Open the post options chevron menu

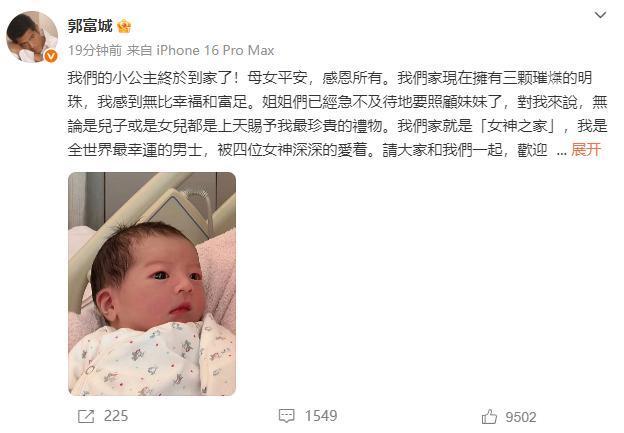600,15
